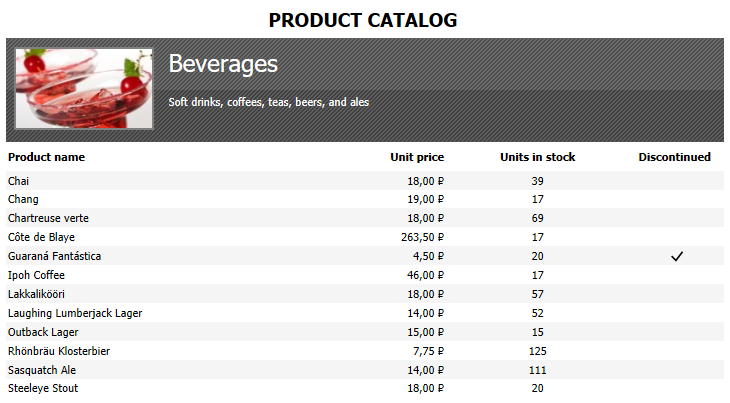Click the Beverages category cocktail image
The image size is (730, 403).
(84, 88)
